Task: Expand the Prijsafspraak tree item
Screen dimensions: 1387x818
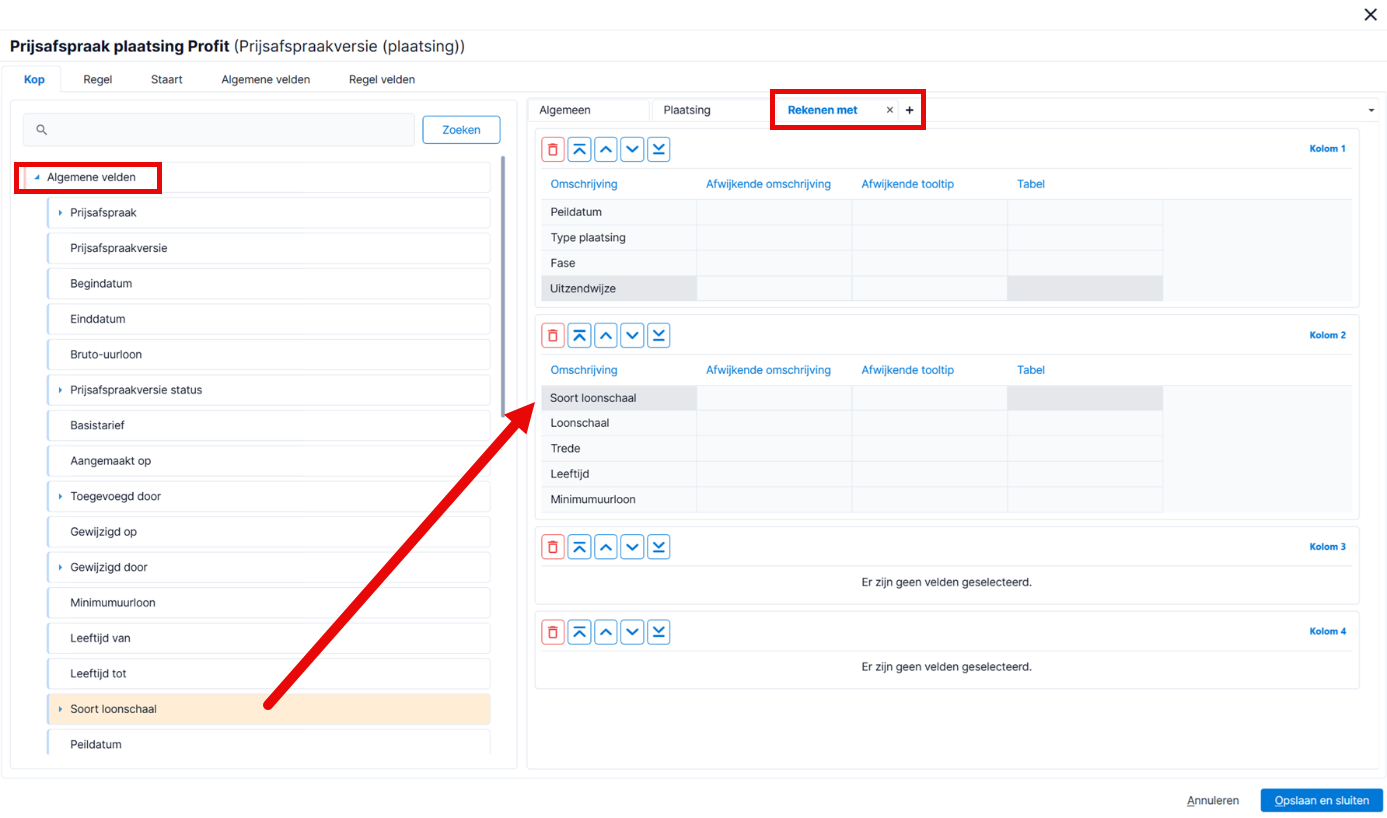Action: 60,213
